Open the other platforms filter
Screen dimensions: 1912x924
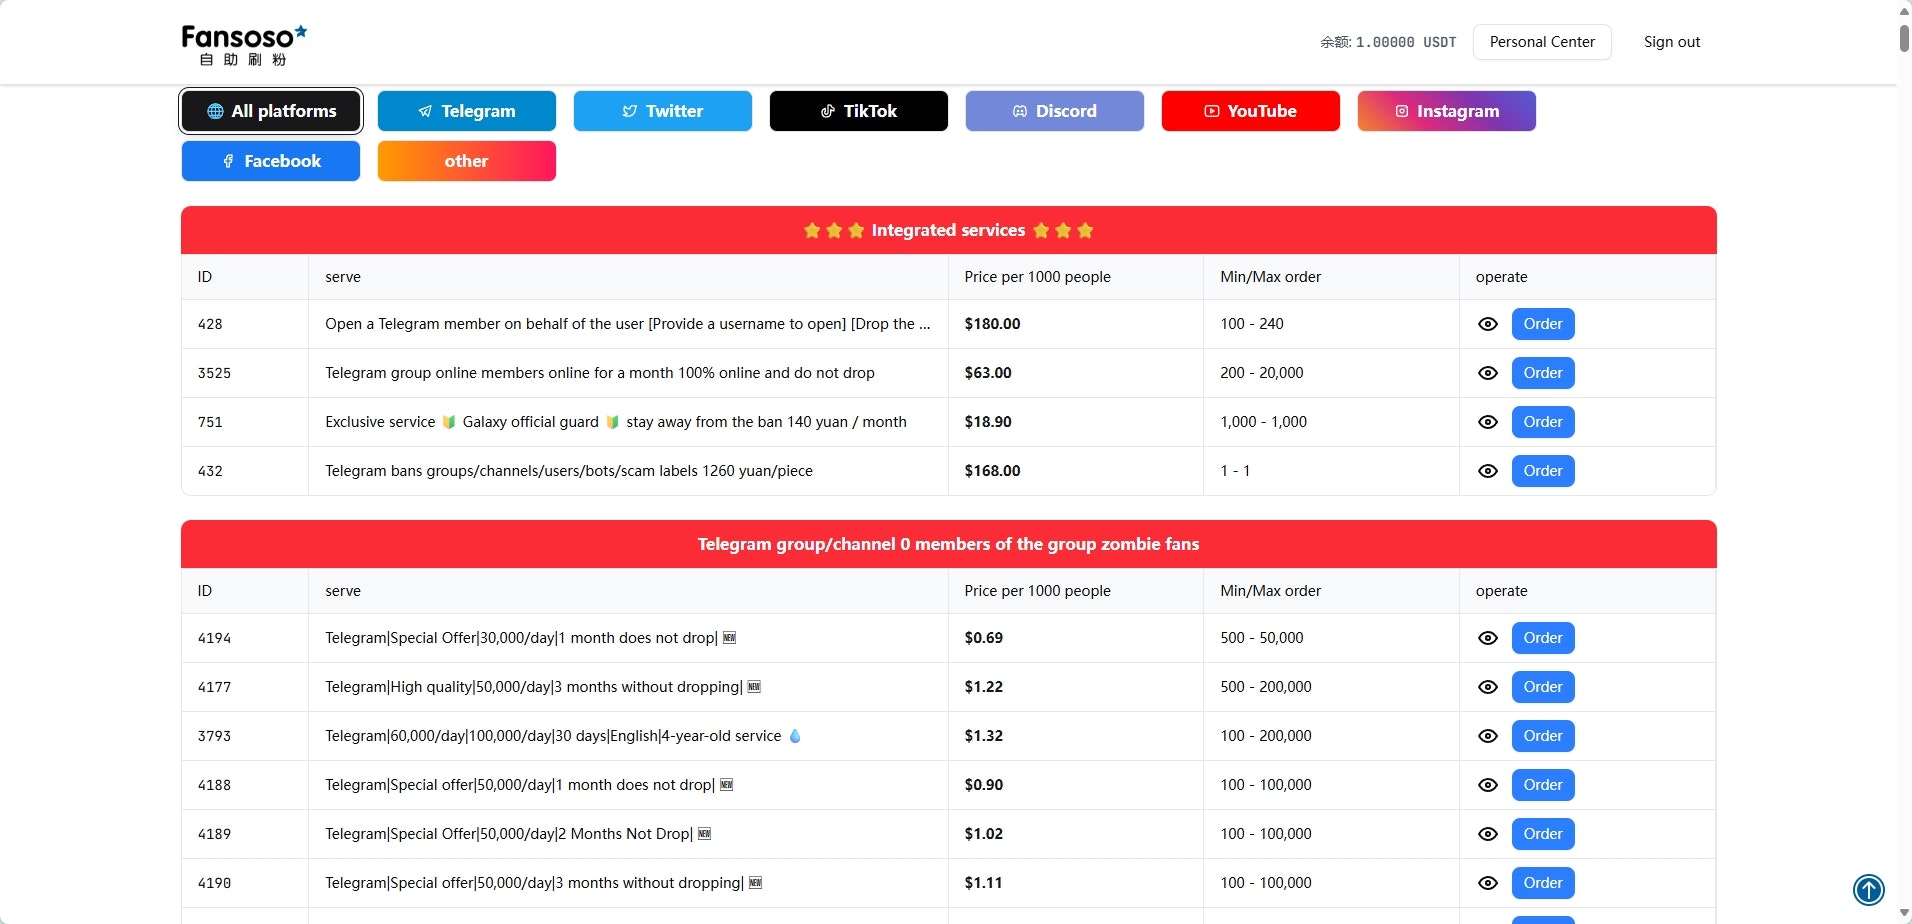coord(467,161)
